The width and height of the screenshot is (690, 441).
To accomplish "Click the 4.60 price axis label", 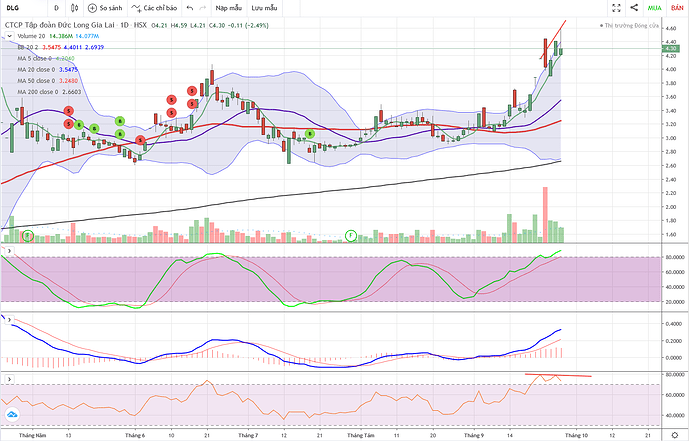I will [671, 28].
